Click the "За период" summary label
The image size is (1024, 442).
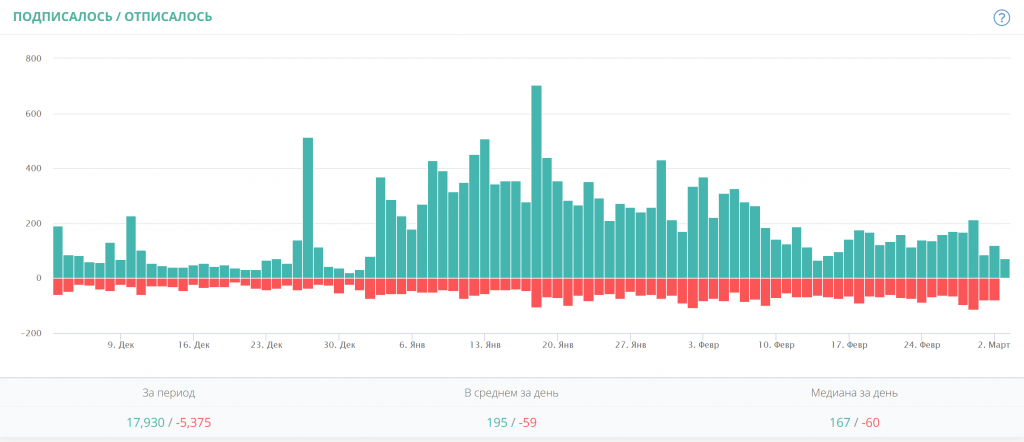(x=169, y=393)
